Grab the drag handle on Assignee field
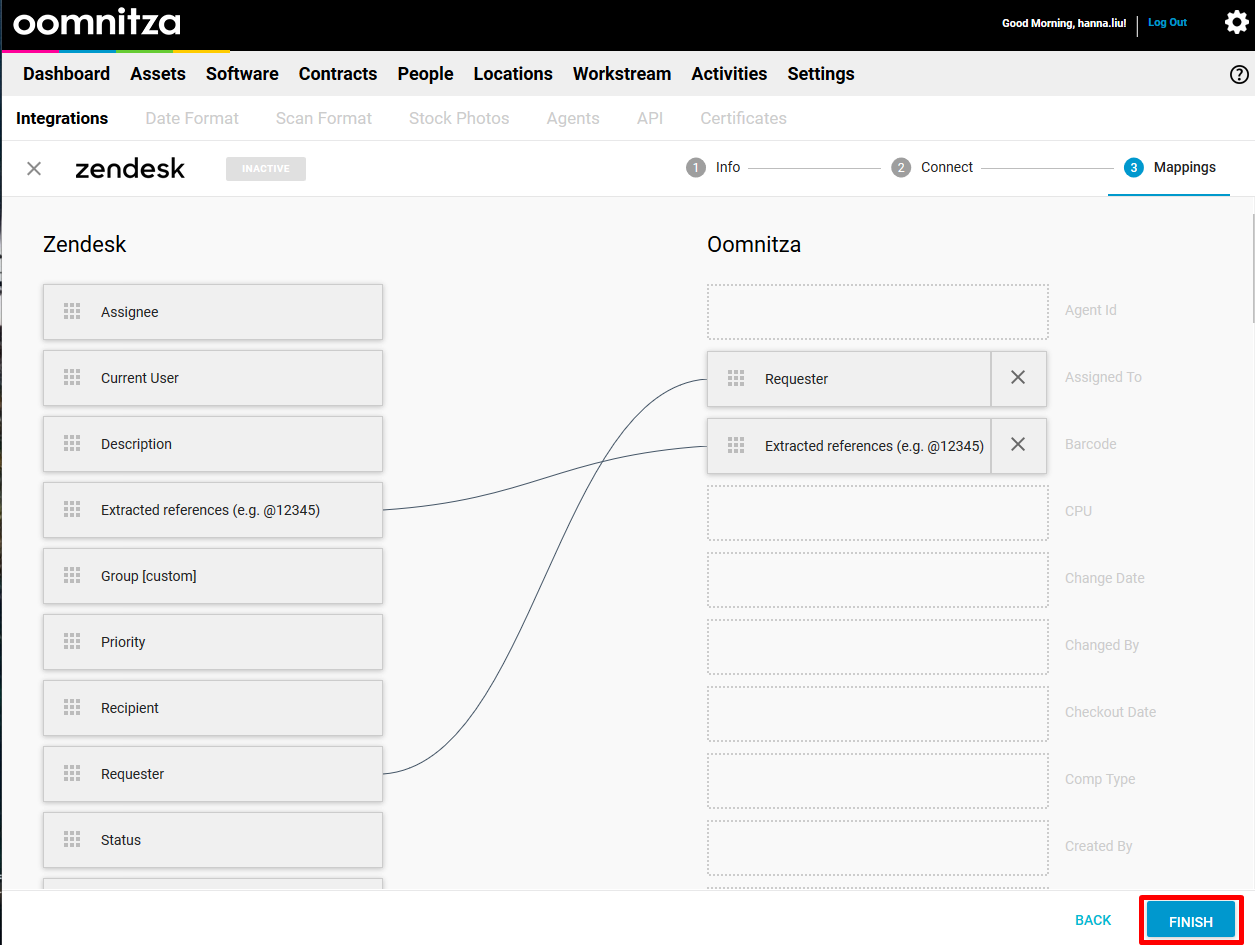1255x945 pixels. pos(72,312)
